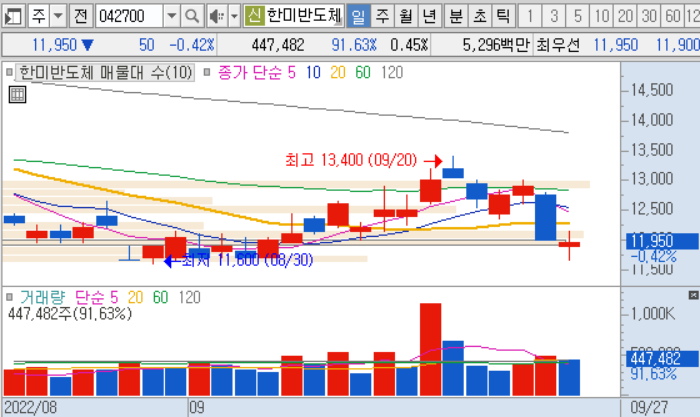Click the 11,950 price tag on axis
700x417 pixels.
click(x=662, y=241)
